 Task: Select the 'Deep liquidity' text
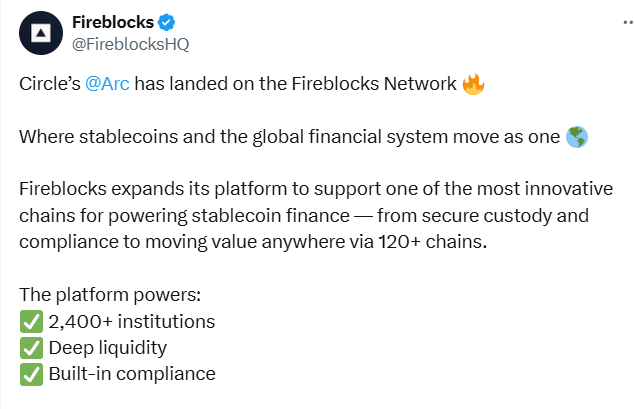108,348
